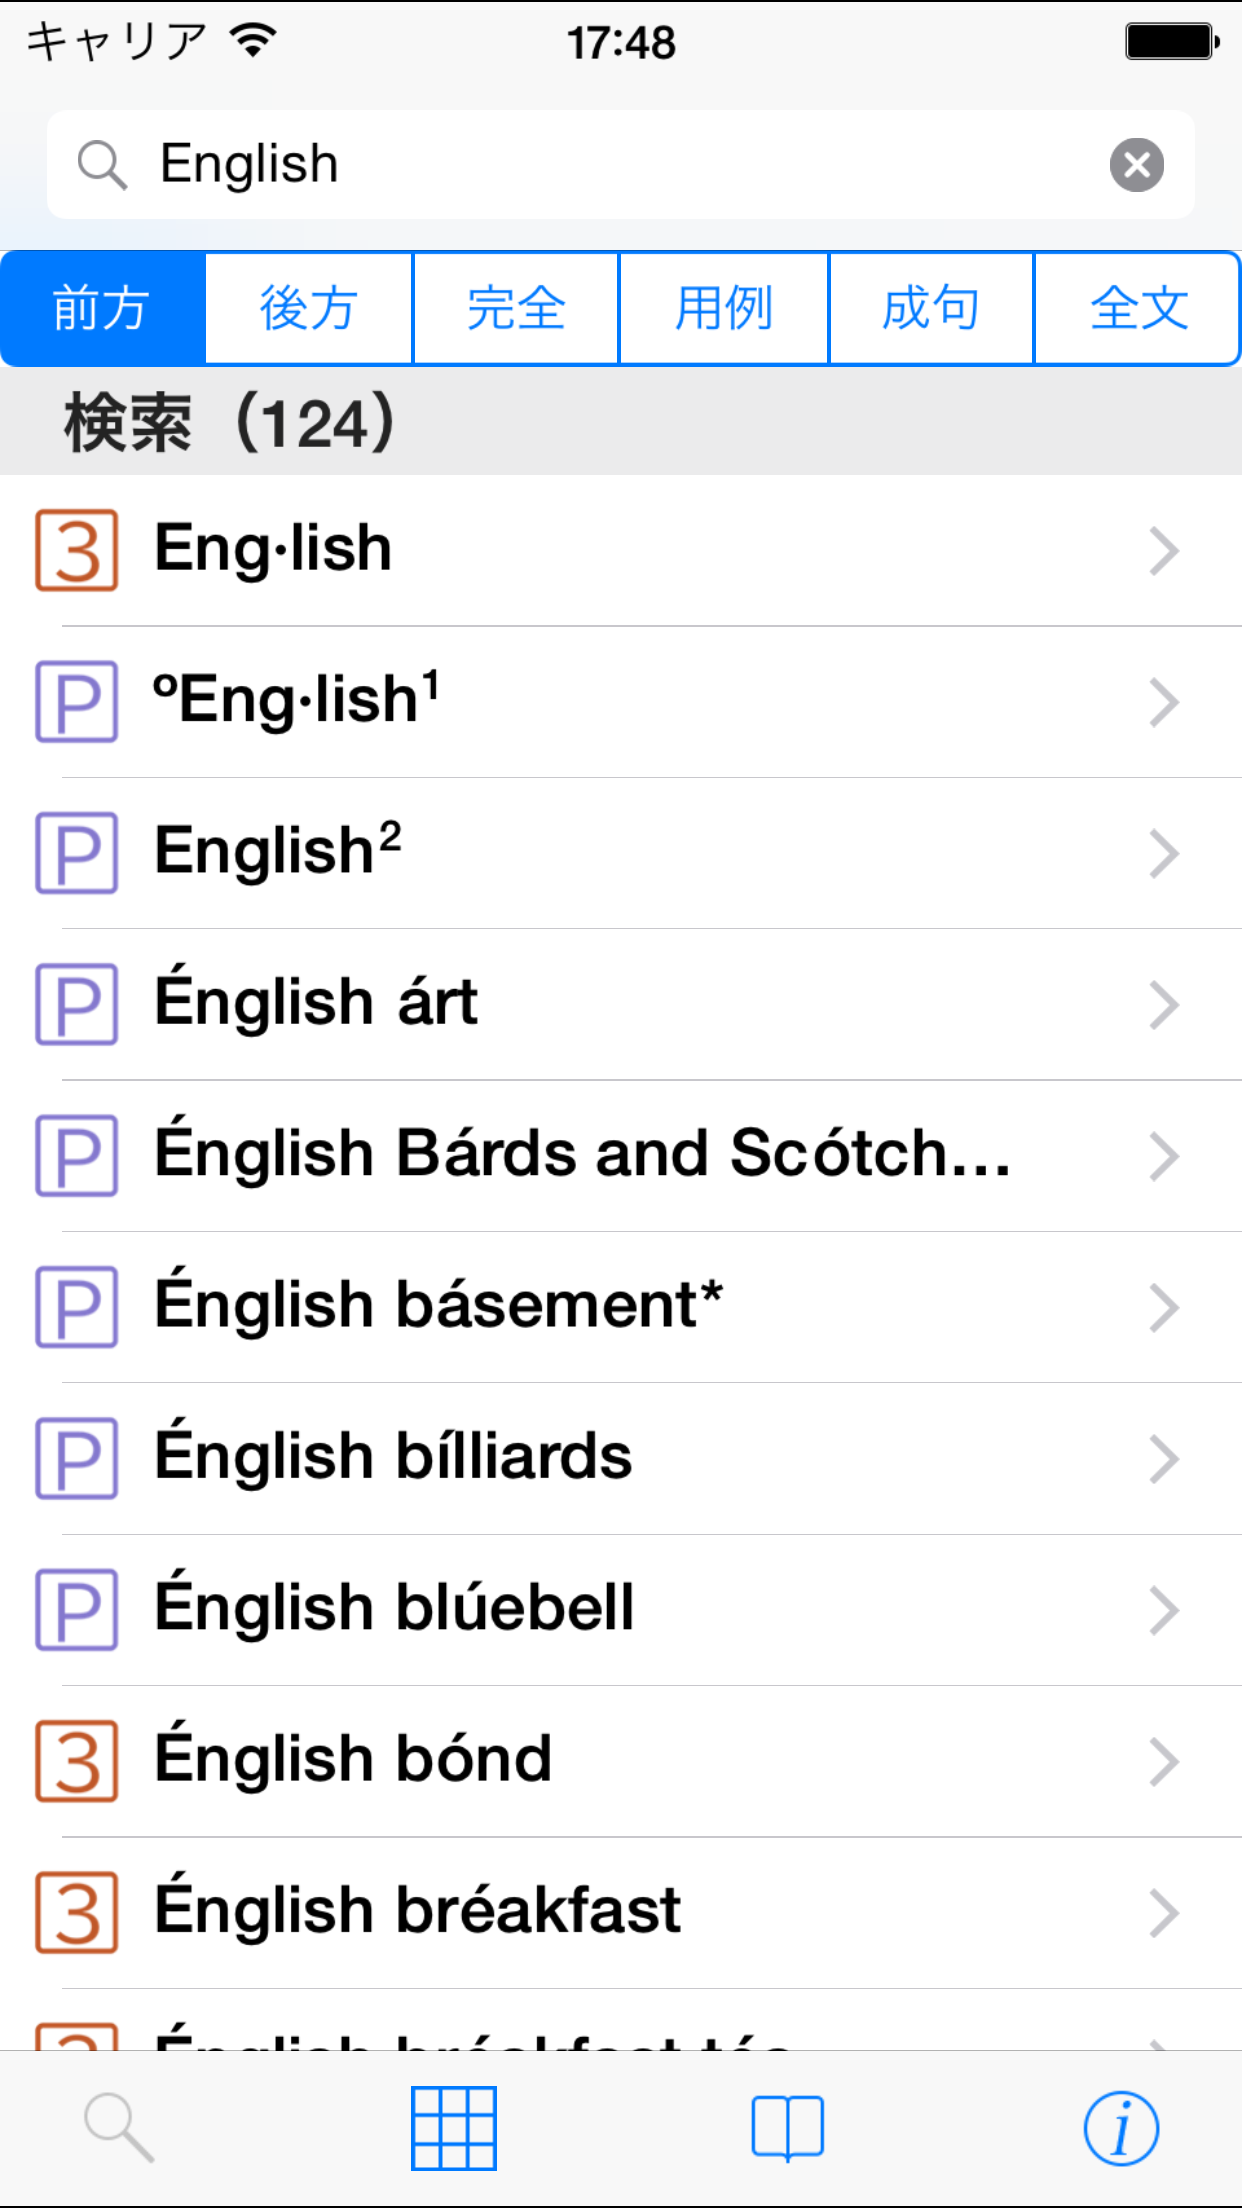Tap the orange 3 icon beside English bónd
The image size is (1242, 2208).
[x=77, y=1761]
